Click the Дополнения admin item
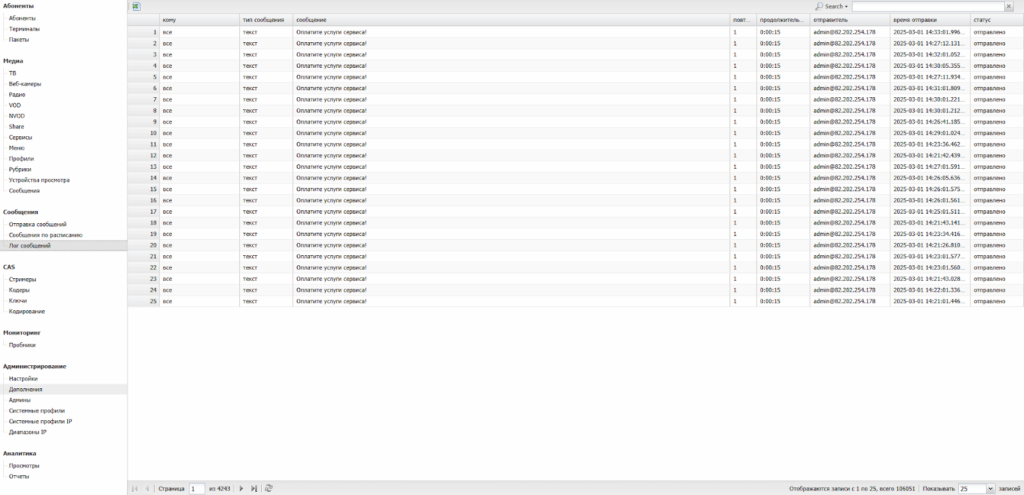Image resolution: width=1024 pixels, height=495 pixels. coord(25,389)
